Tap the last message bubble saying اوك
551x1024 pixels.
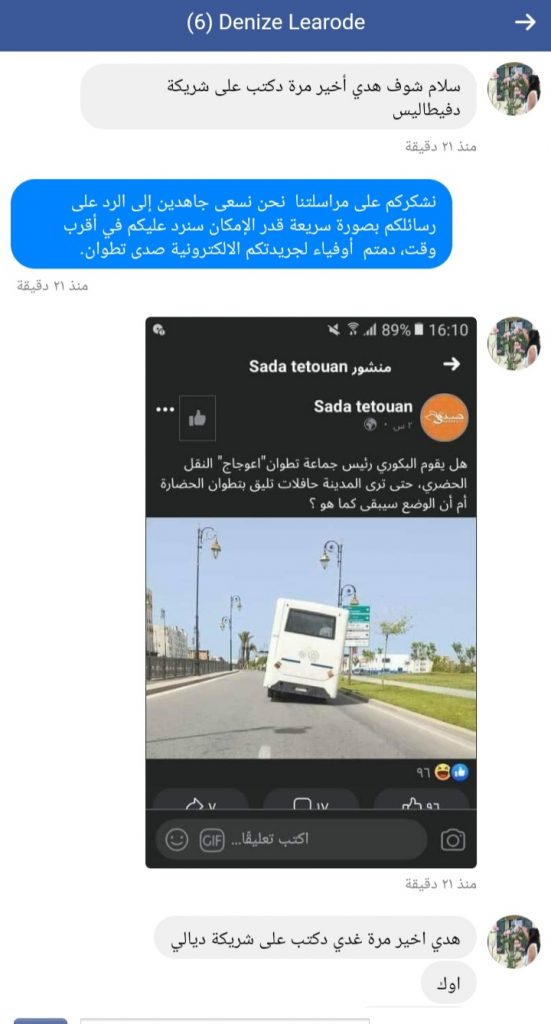449,982
